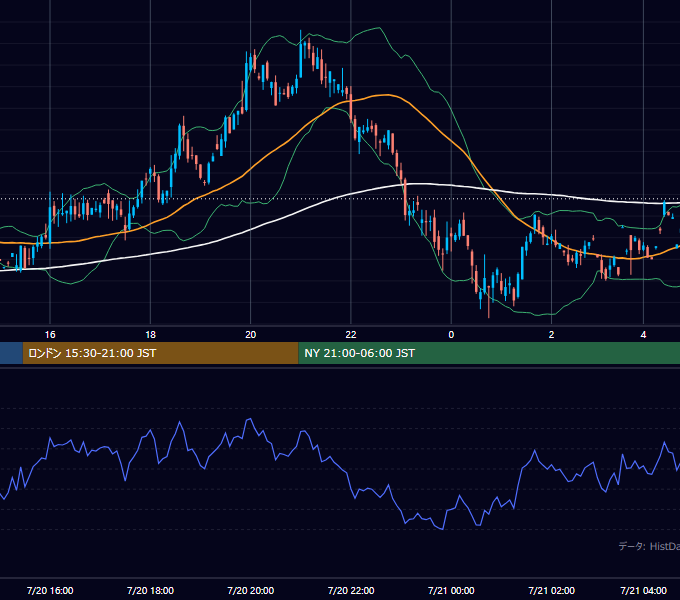This screenshot has width=680, height=600.
Task: Select the ロンドン 15:30-21:00 JST session band
Action: pyautogui.click(x=160, y=353)
